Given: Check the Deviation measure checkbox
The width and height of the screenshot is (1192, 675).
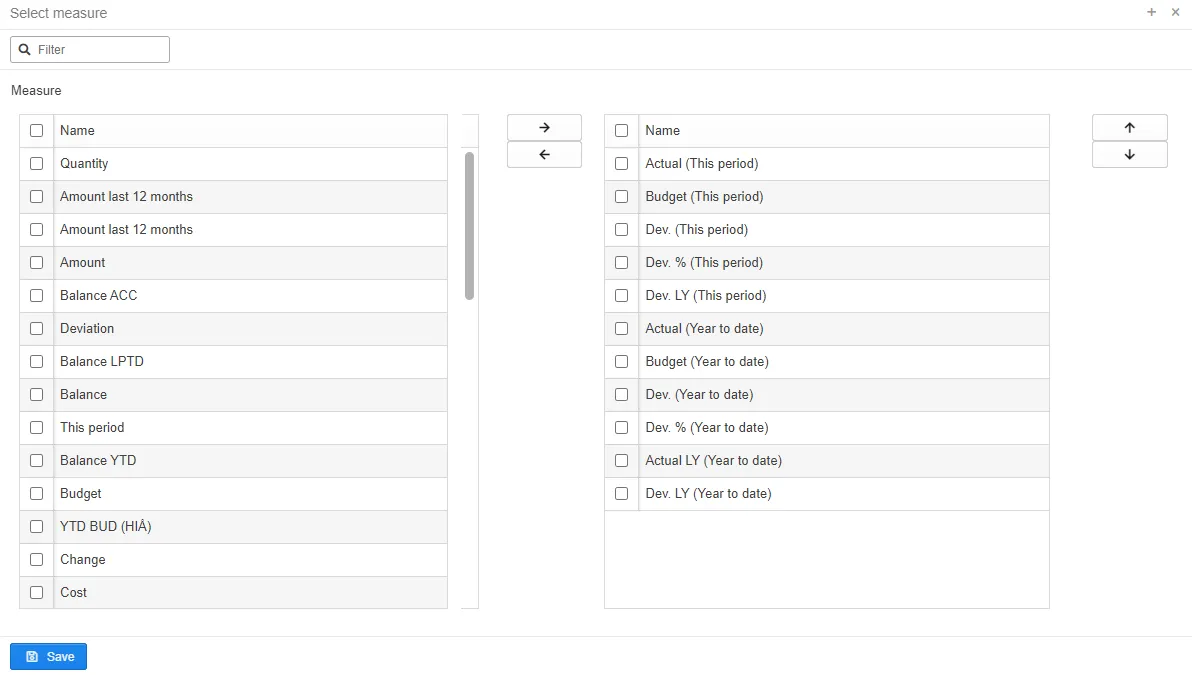Looking at the screenshot, I should pos(37,328).
